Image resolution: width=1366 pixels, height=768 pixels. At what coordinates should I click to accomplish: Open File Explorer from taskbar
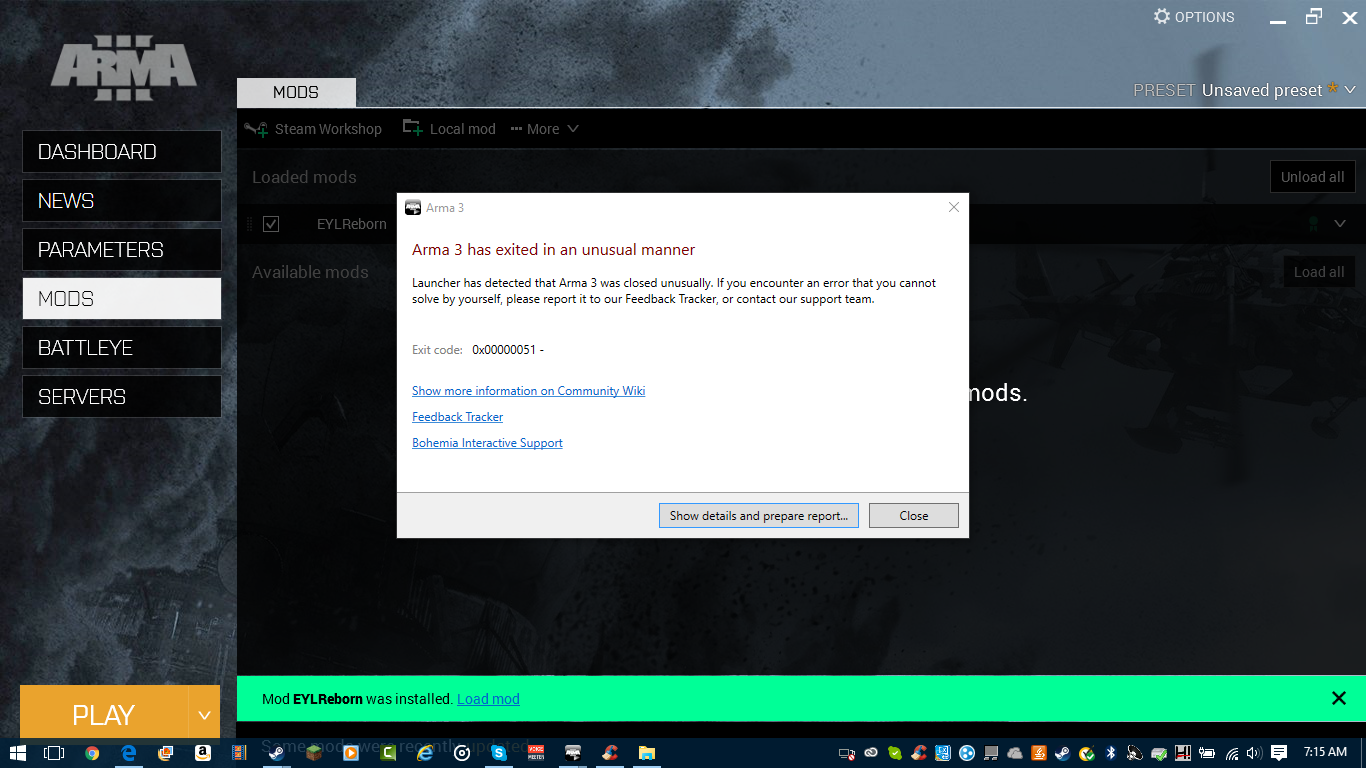click(647, 753)
